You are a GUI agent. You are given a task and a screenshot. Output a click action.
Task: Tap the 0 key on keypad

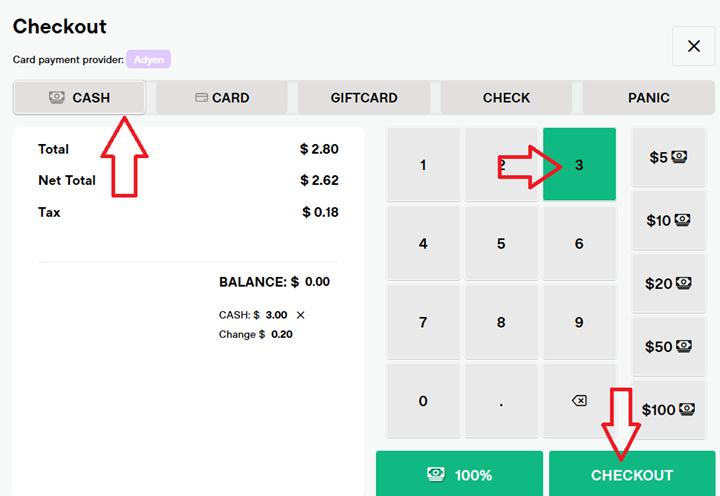tap(423, 401)
